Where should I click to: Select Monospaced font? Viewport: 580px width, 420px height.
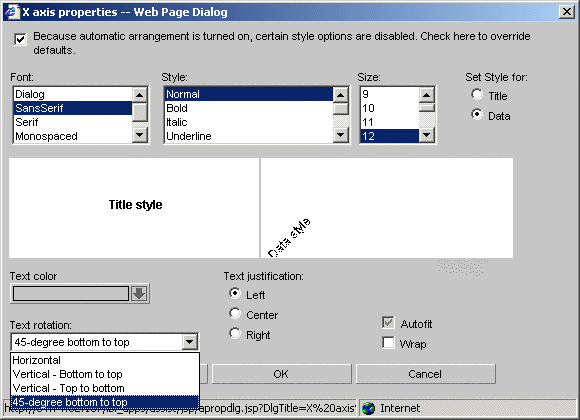pos(72,136)
